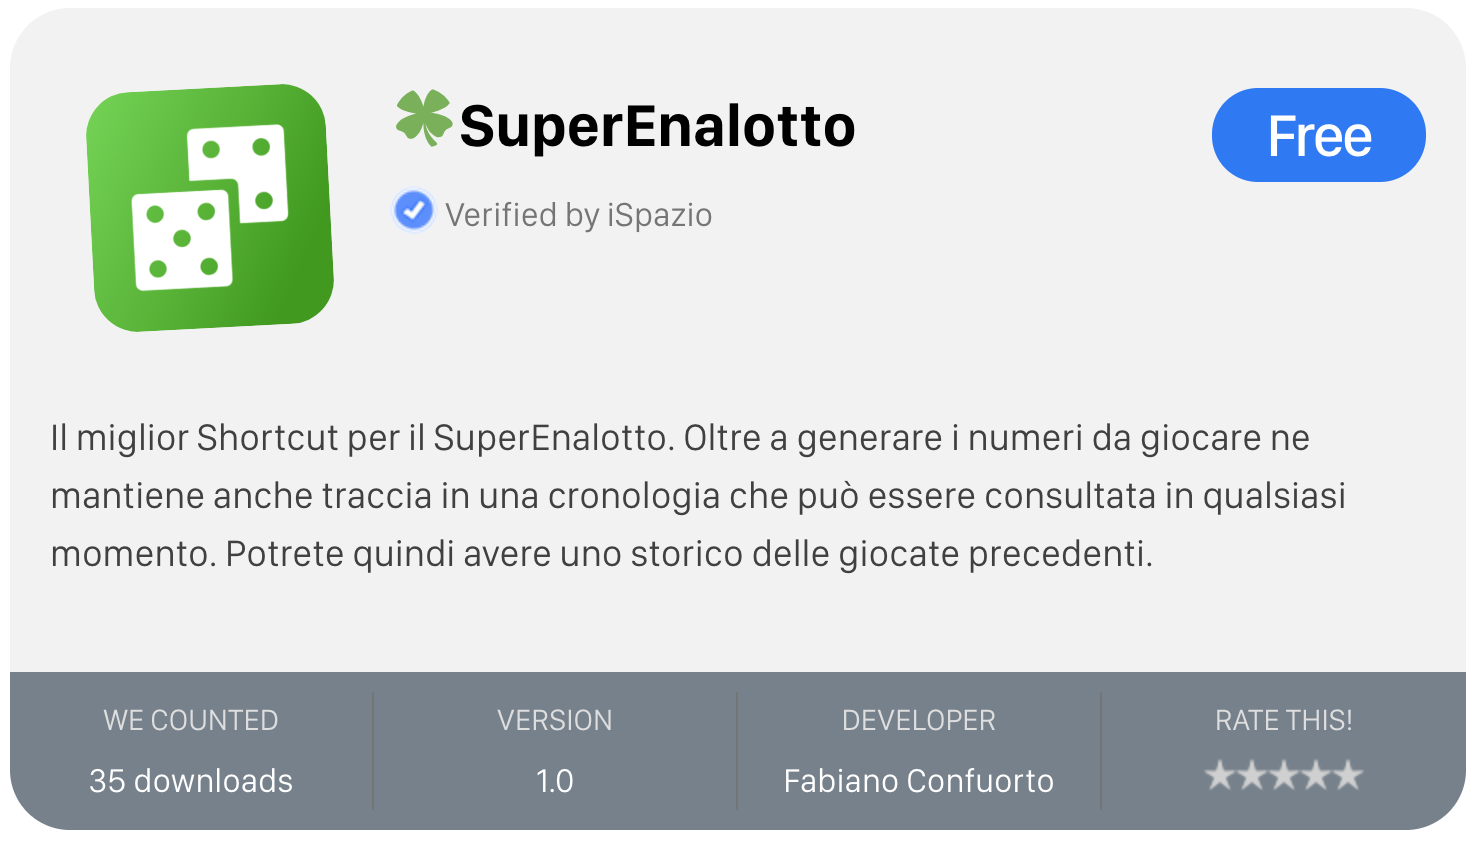Open the Verified by iSpazio link
Screen dimensions: 1476x844
(578, 215)
